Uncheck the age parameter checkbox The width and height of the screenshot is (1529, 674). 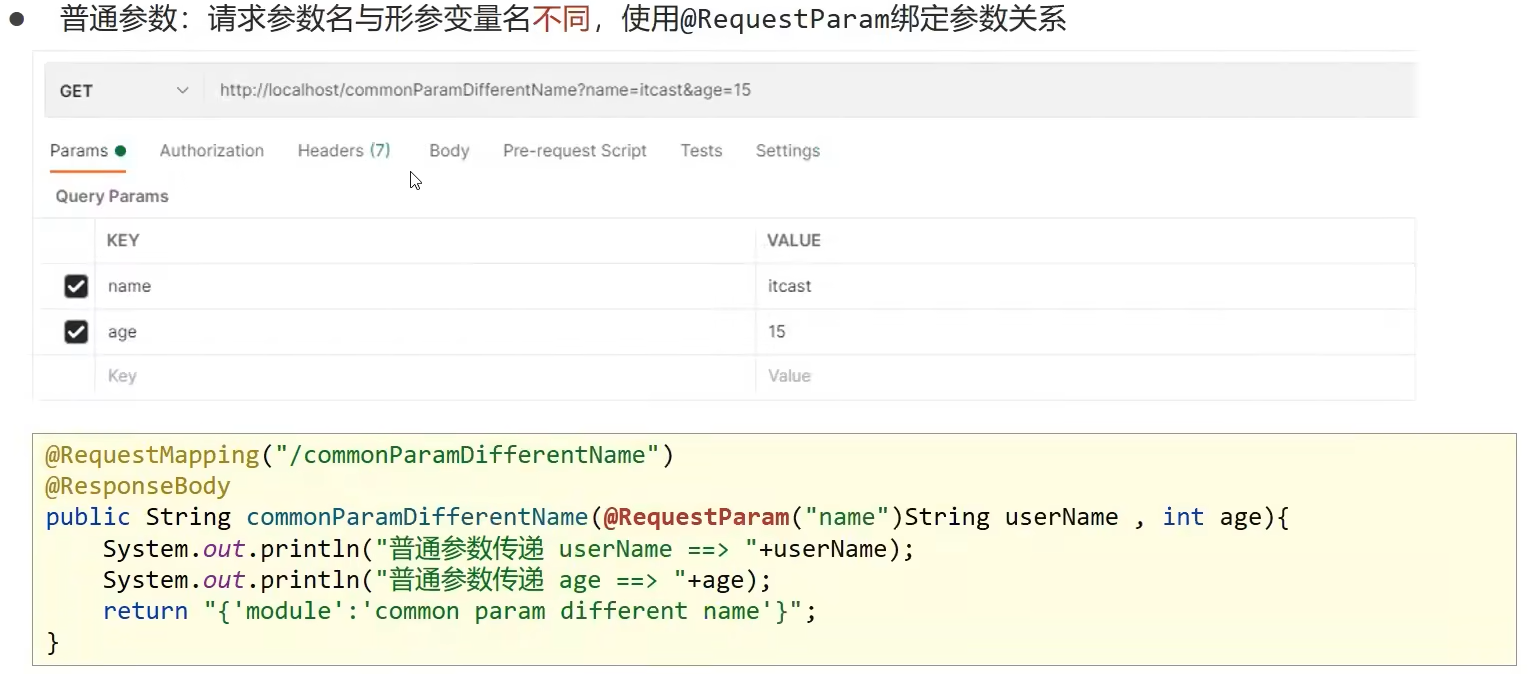76,332
